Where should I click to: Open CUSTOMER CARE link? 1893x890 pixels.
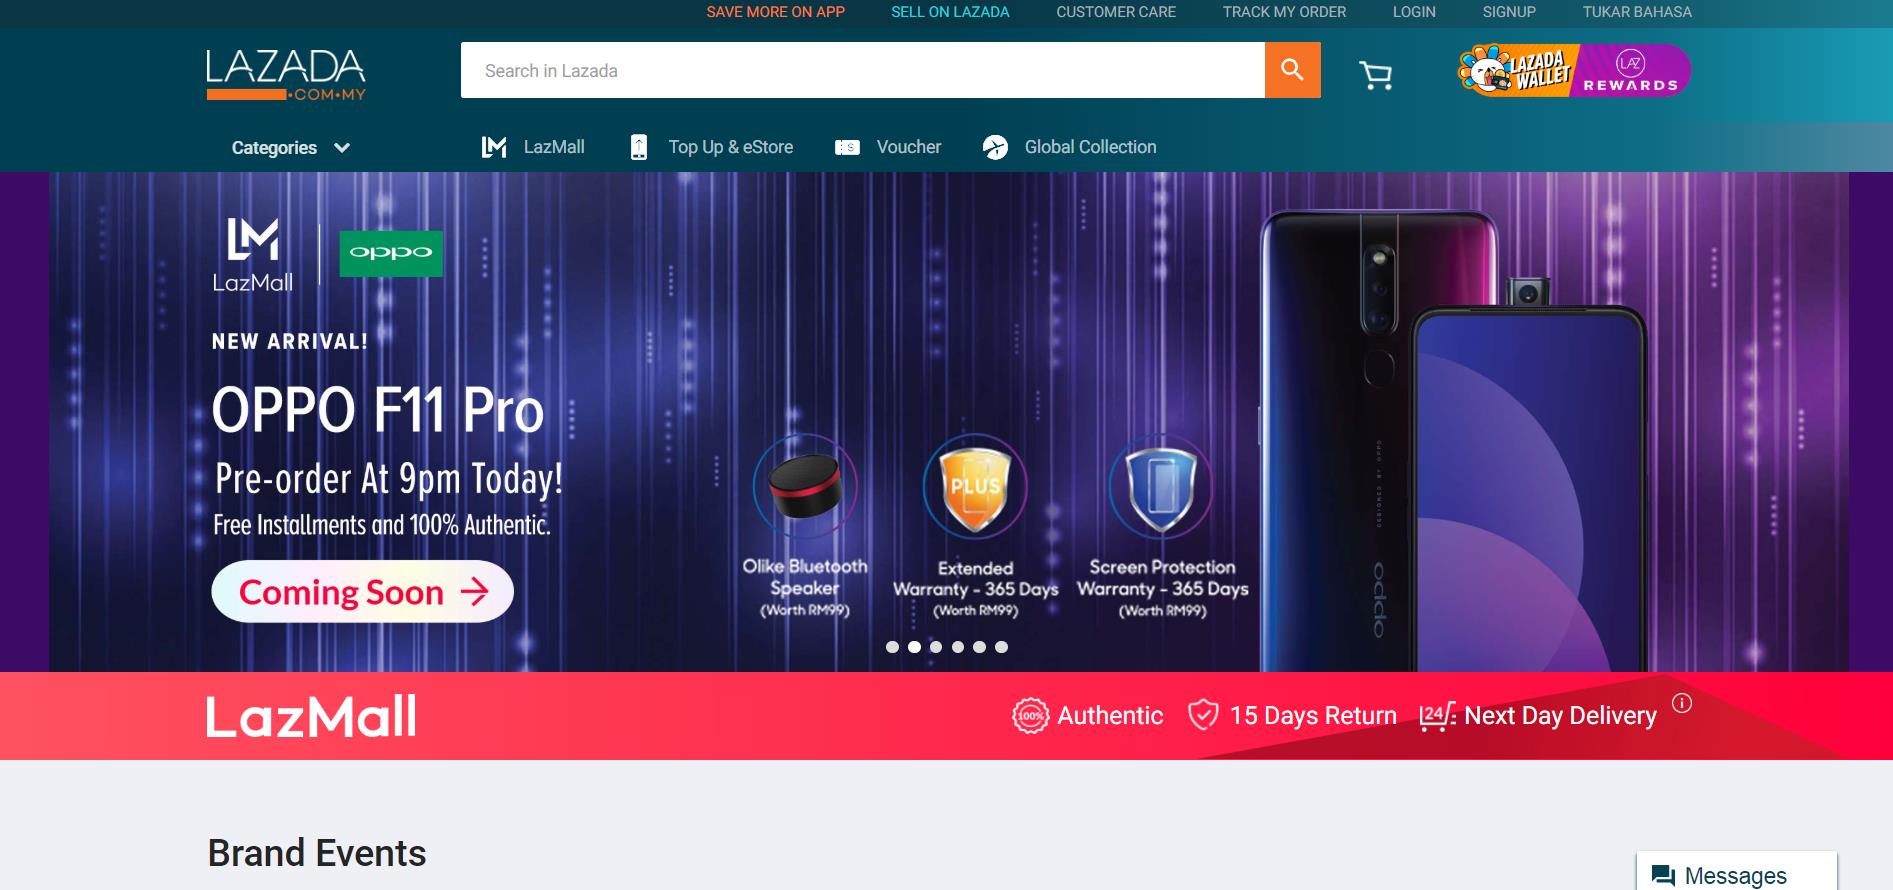1116,12
